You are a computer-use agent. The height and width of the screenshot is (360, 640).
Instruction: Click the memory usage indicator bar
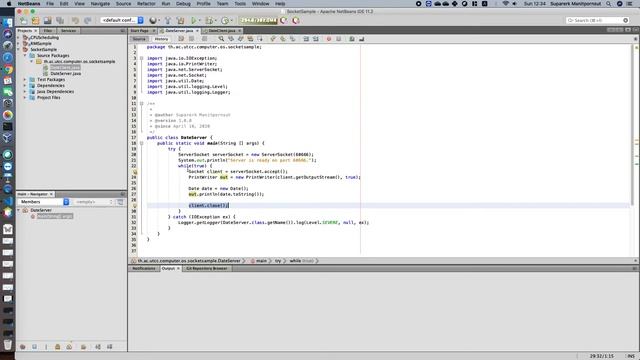pyautogui.click(x=258, y=20)
